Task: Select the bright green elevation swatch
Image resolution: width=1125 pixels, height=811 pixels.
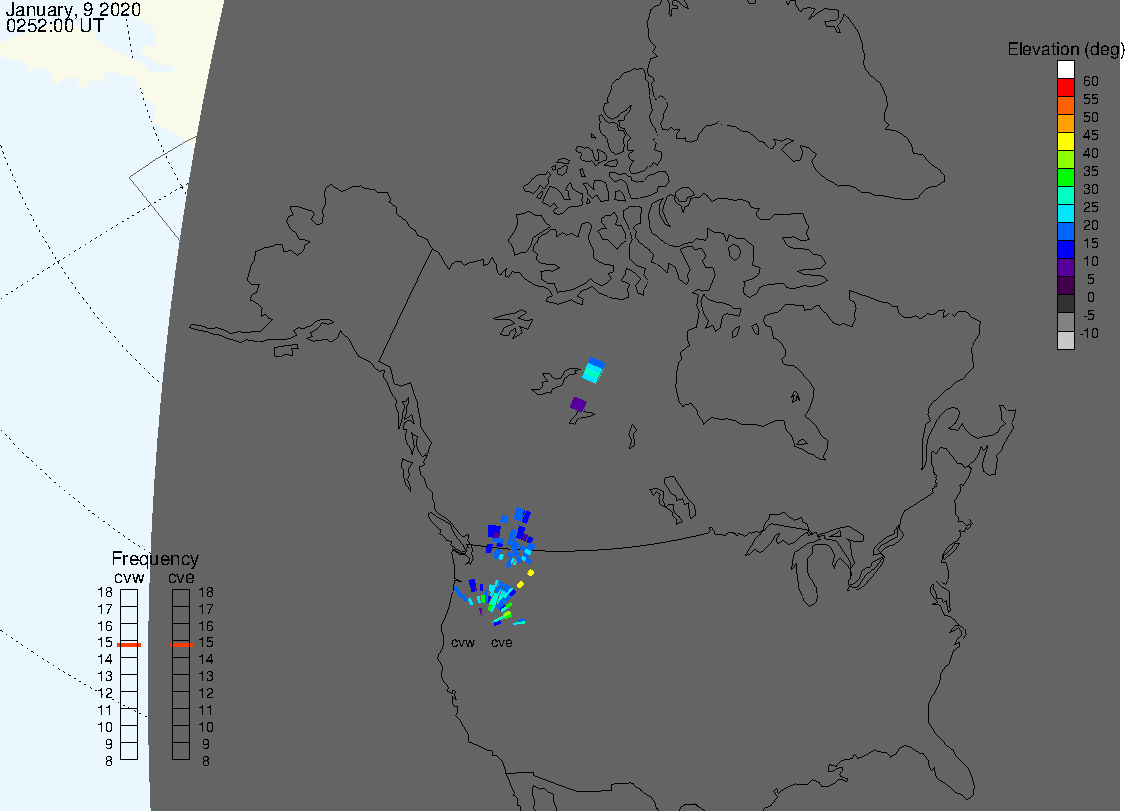Action: (1065, 177)
